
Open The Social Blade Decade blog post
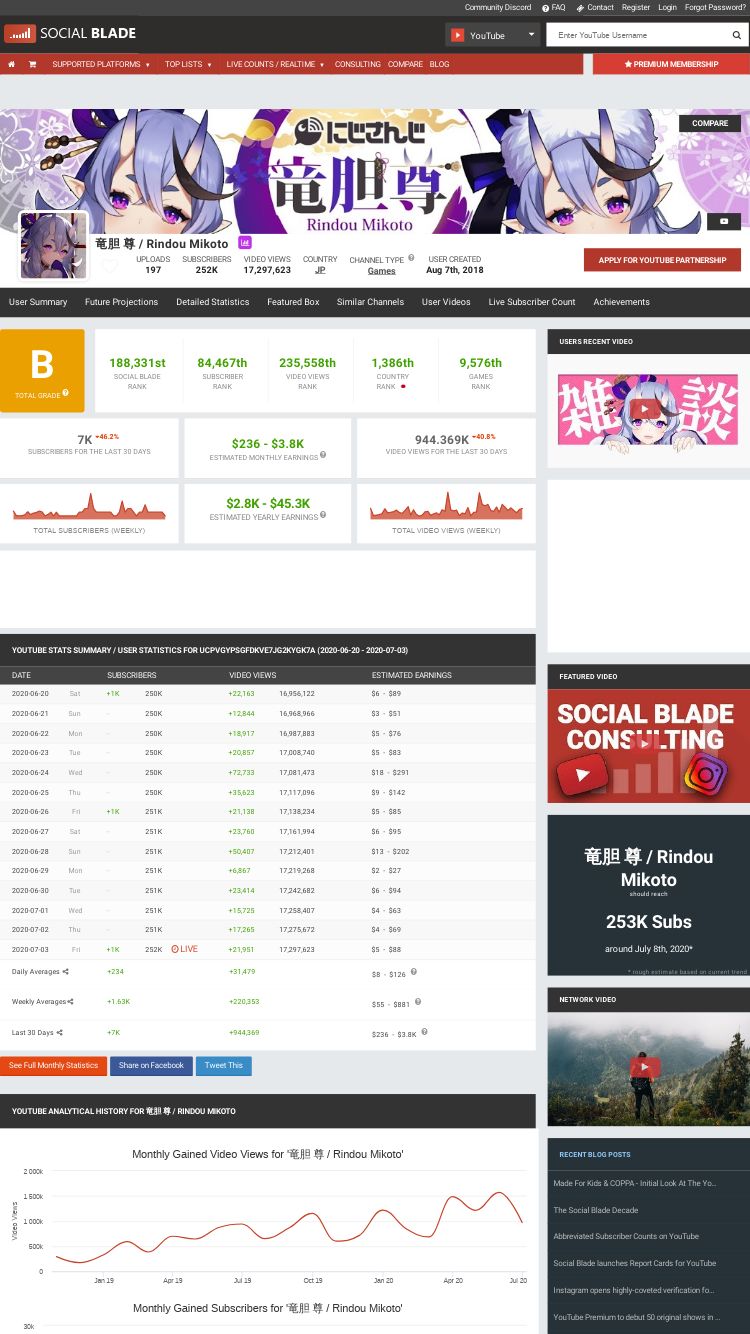[596, 1210]
